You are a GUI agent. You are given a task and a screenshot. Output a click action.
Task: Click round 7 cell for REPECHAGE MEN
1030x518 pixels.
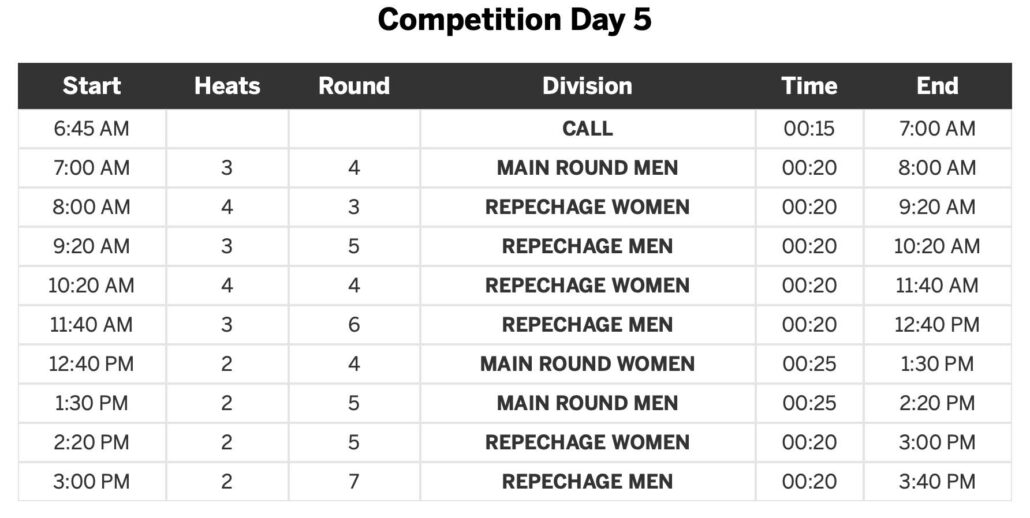[354, 482]
